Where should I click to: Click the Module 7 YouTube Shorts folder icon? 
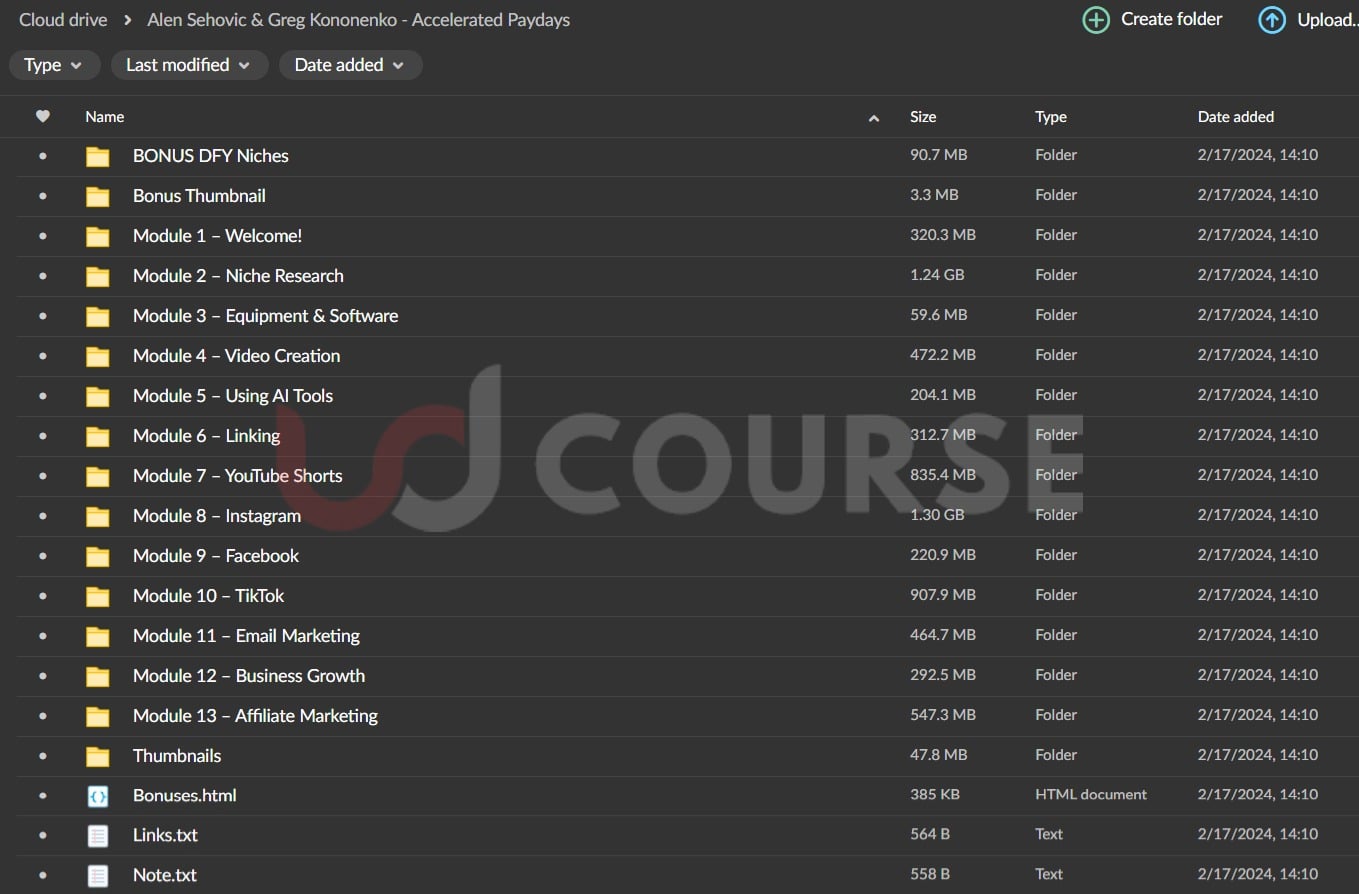97,476
